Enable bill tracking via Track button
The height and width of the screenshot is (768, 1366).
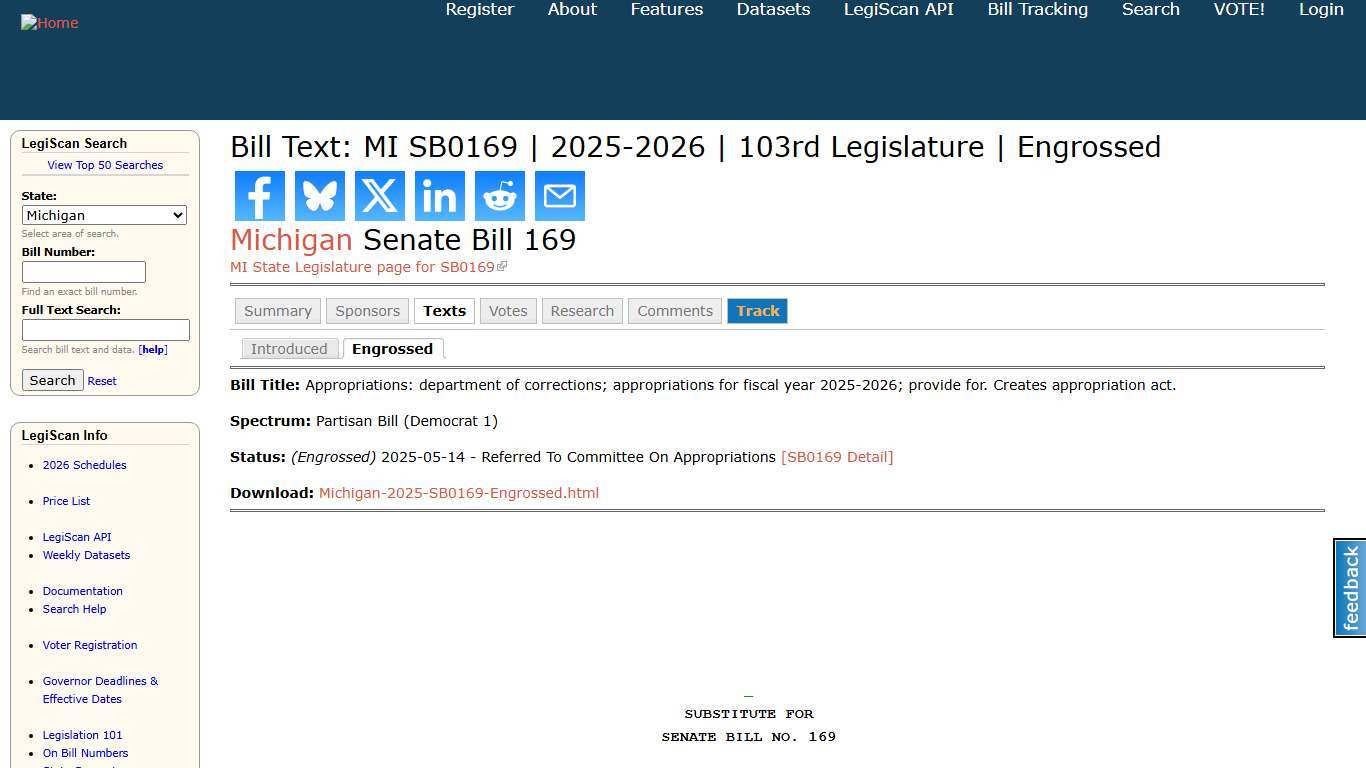(757, 310)
